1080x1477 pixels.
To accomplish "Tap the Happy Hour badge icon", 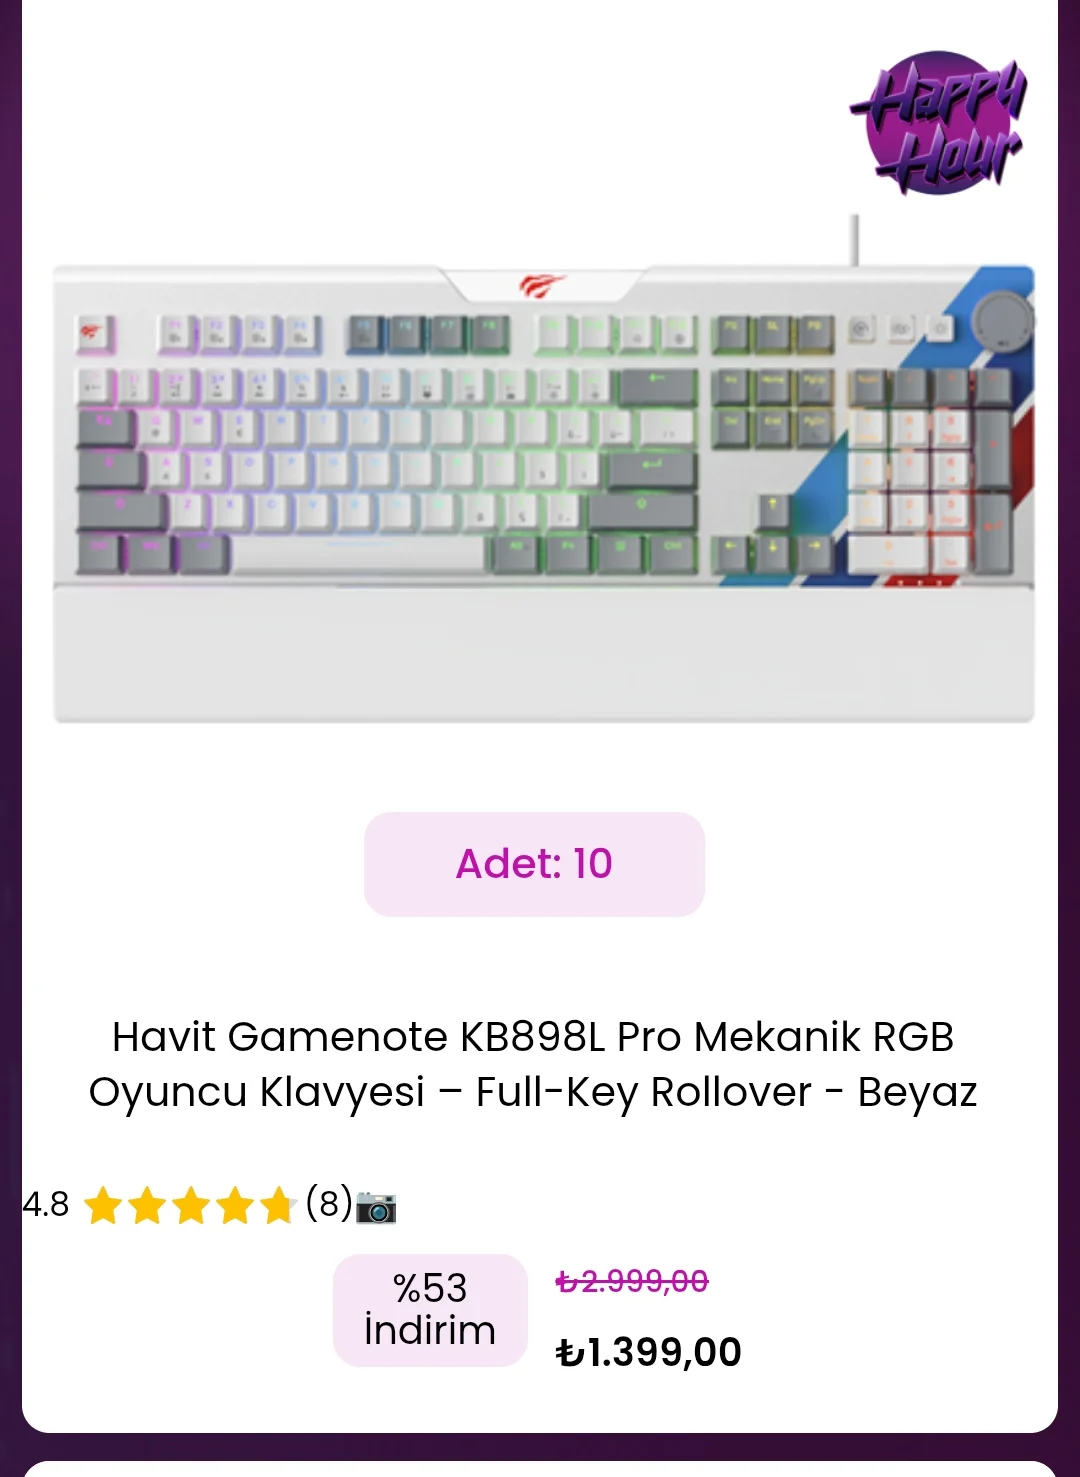I will point(938,123).
